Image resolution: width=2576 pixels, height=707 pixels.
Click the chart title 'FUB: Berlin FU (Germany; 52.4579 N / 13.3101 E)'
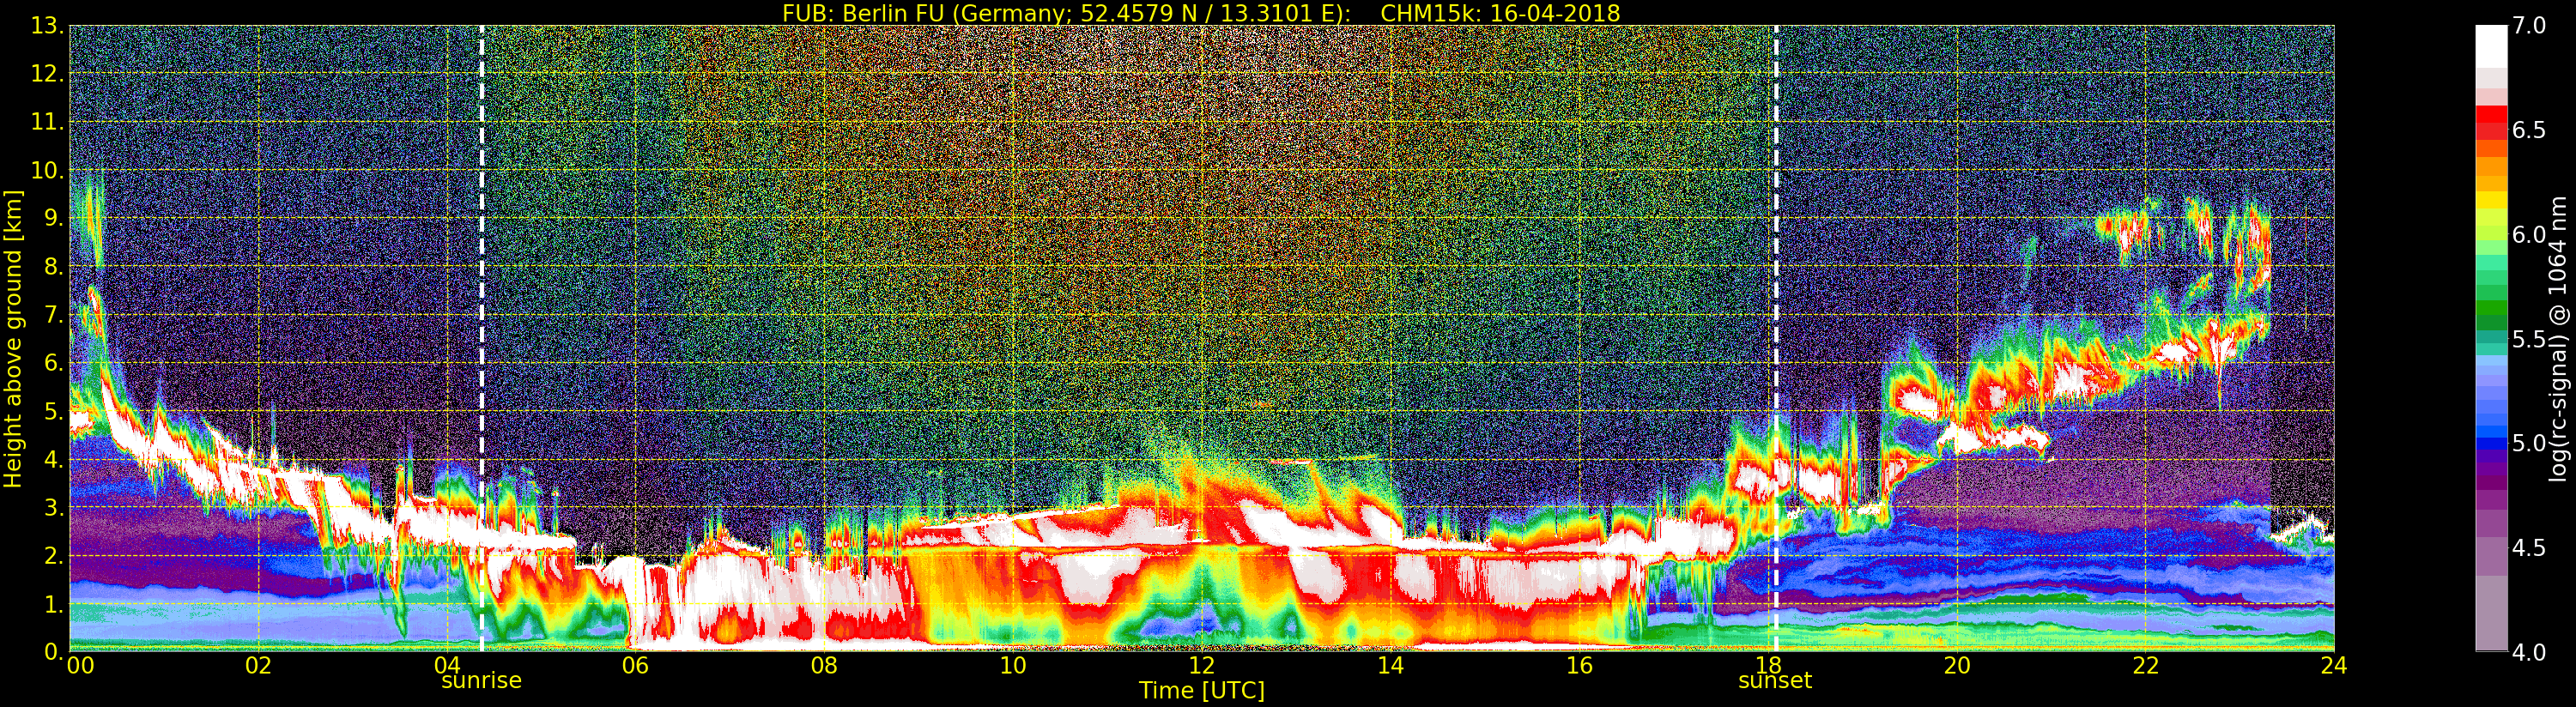[1066, 13]
